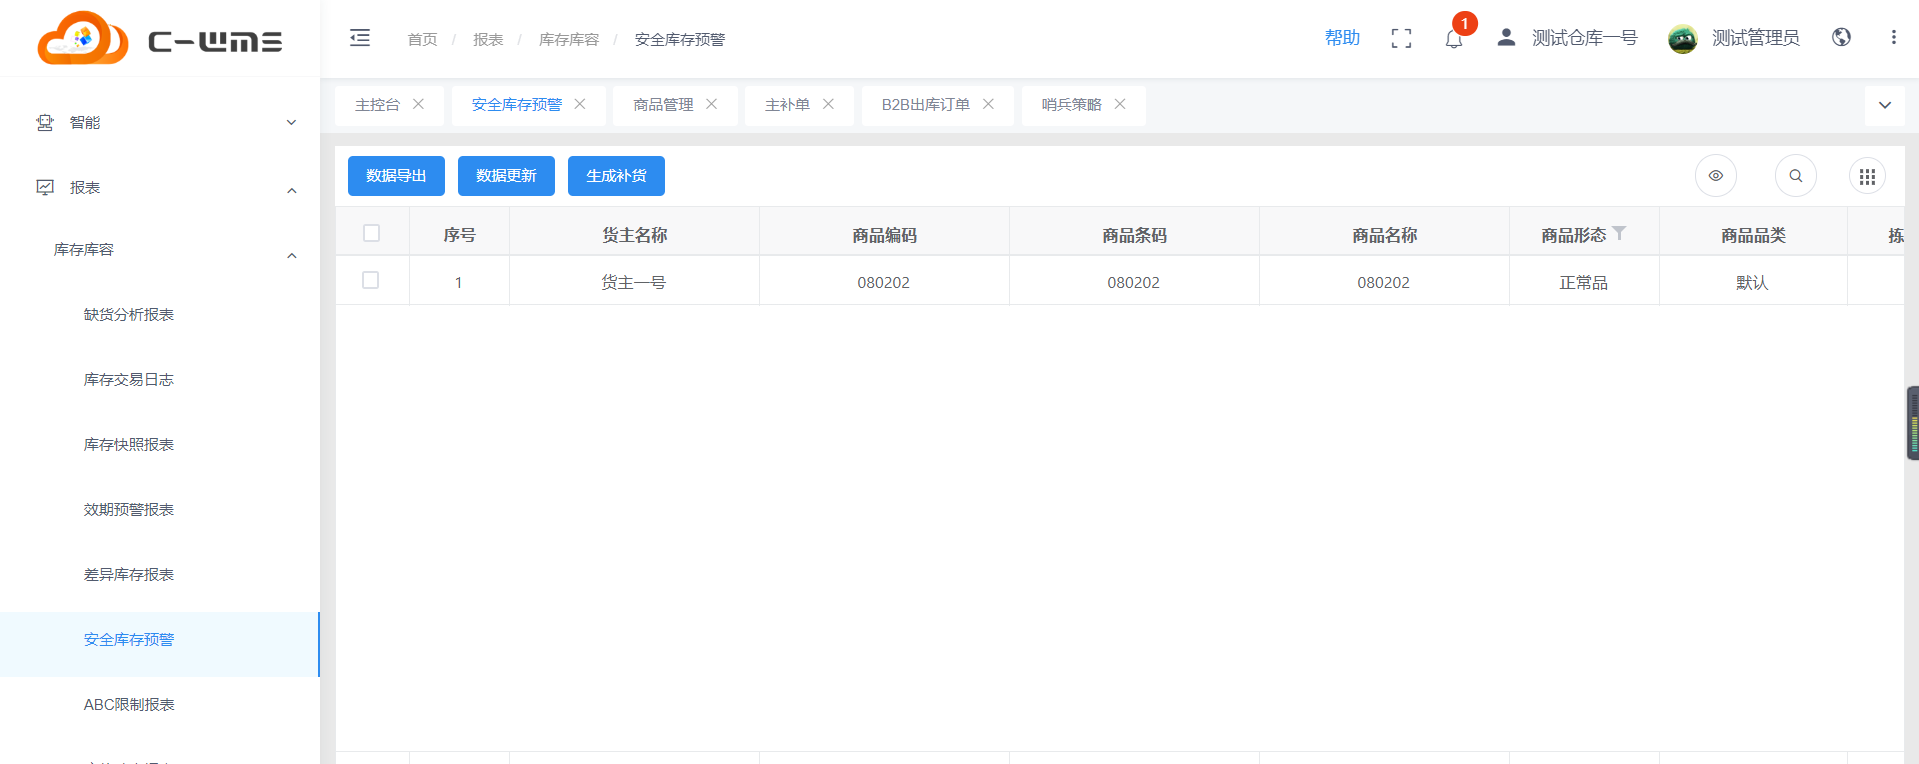
Task: Close the B2B出库订单 tab
Action: point(988,104)
